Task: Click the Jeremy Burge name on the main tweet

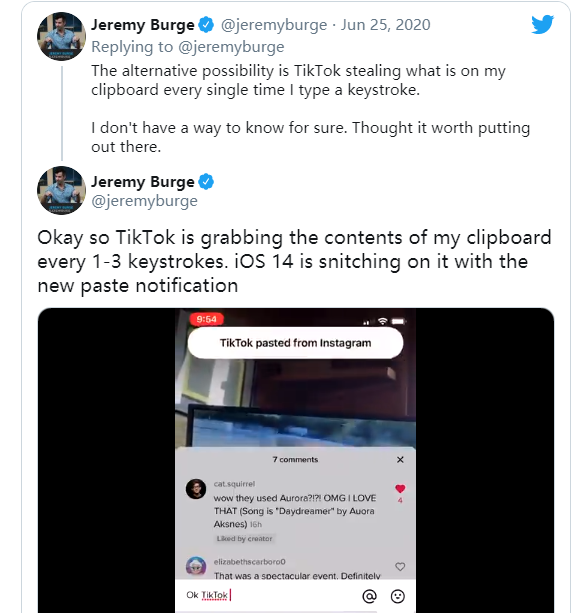Action: (x=143, y=182)
